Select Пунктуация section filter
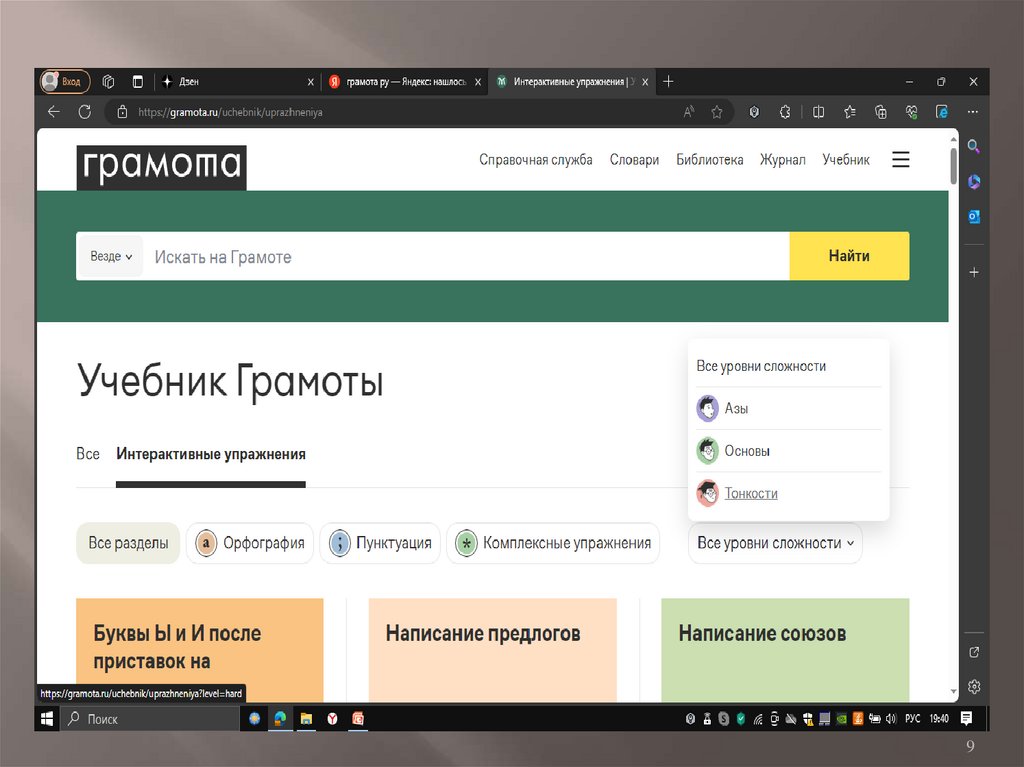Image resolution: width=1024 pixels, height=767 pixels. (381, 543)
